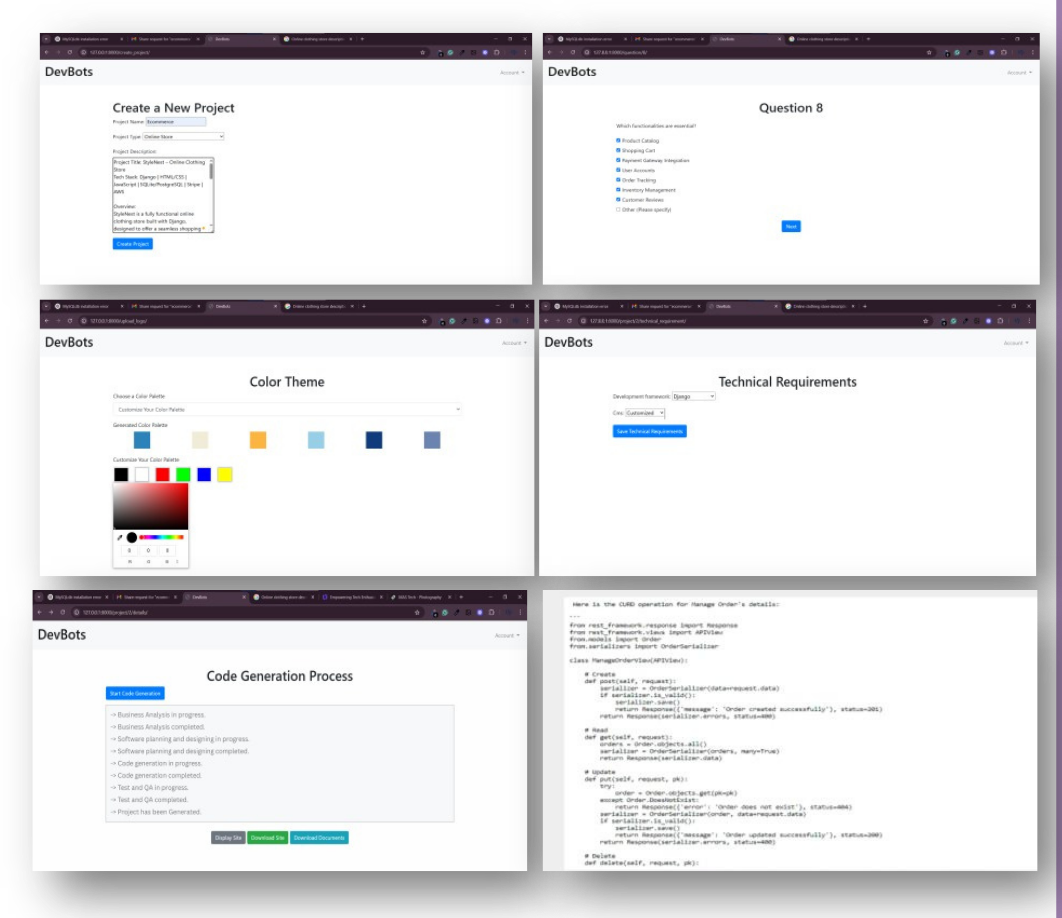
Task: Pick color with the eyedropper tool
Action: click(120, 538)
